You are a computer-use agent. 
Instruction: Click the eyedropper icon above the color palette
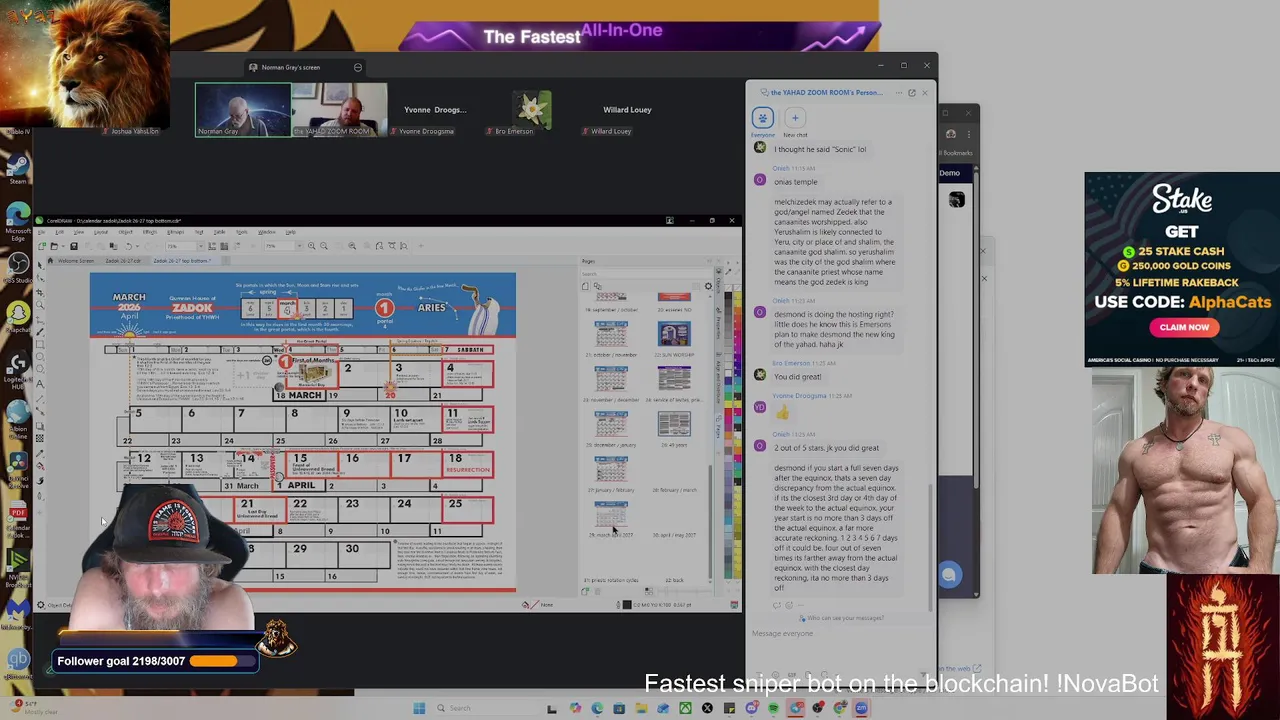(728, 272)
